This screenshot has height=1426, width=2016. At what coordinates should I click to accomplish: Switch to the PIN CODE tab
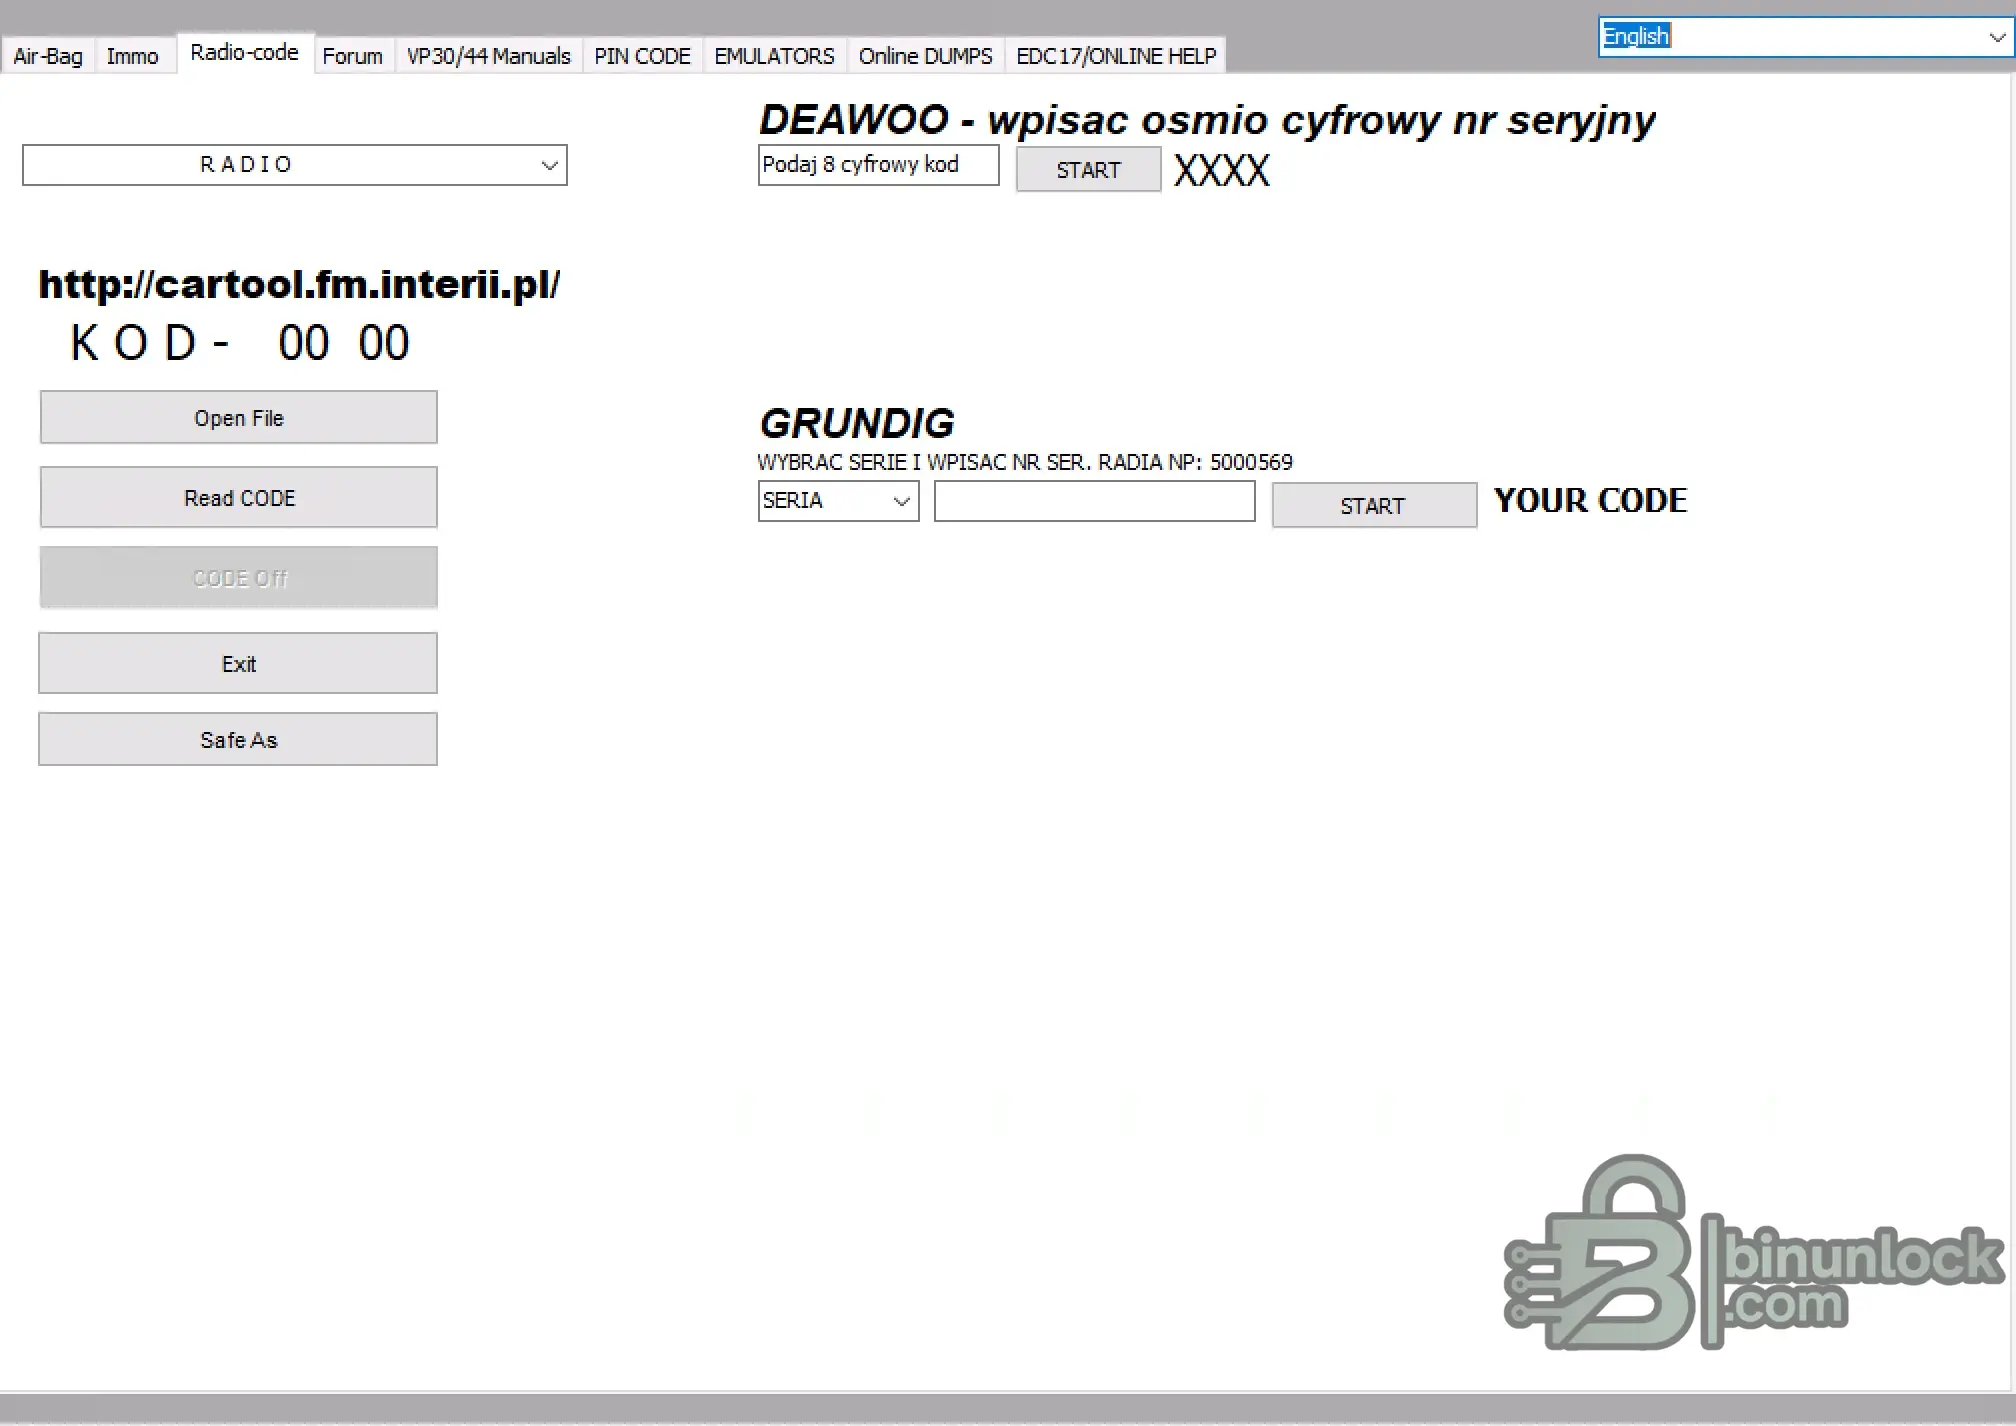coord(643,56)
